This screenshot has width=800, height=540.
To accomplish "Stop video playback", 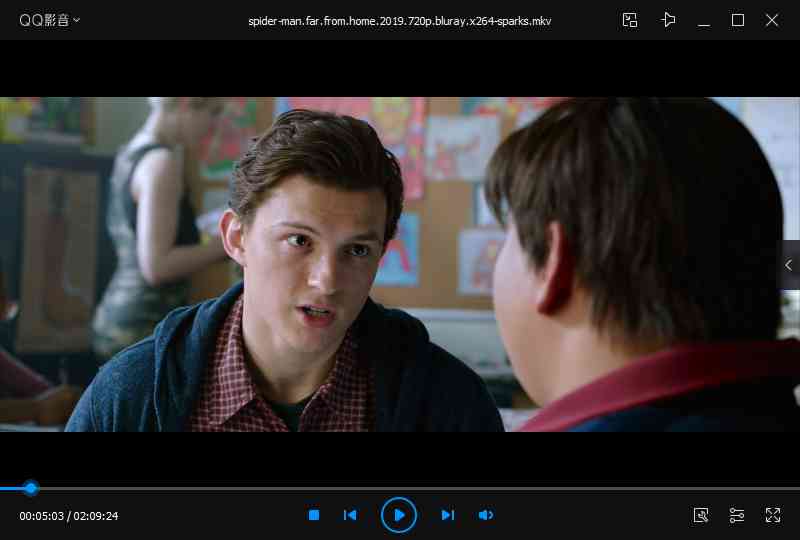I will 314,515.
